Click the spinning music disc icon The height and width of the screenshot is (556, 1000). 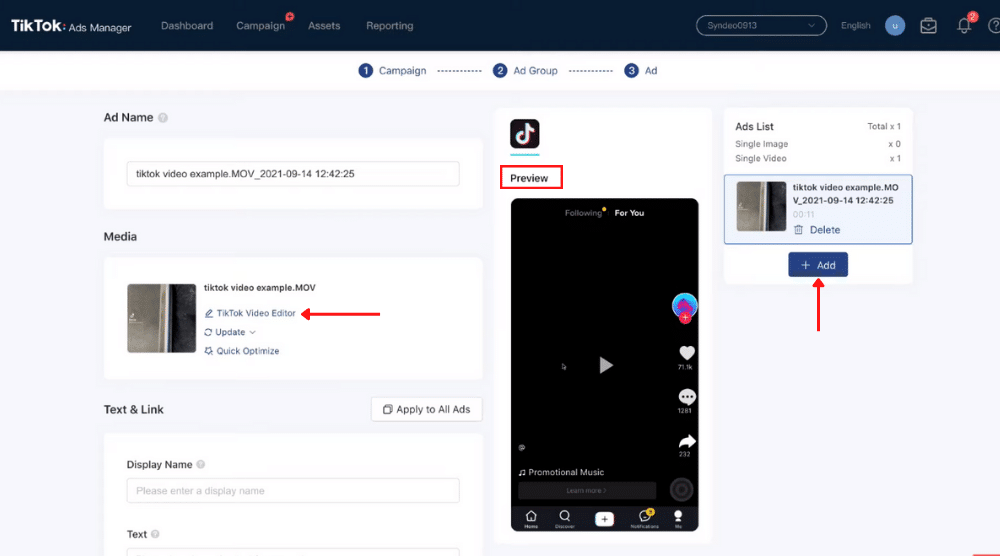681,490
